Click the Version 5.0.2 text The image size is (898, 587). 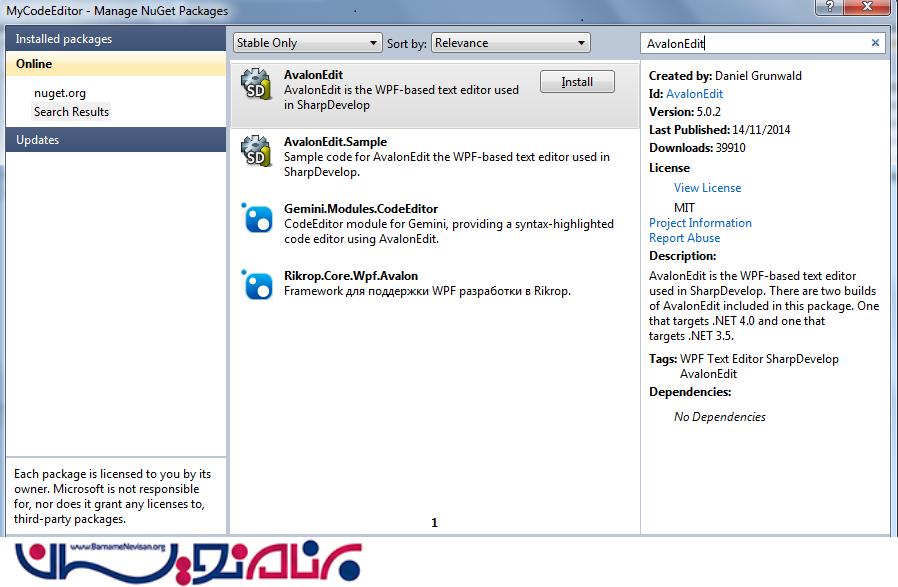point(684,112)
